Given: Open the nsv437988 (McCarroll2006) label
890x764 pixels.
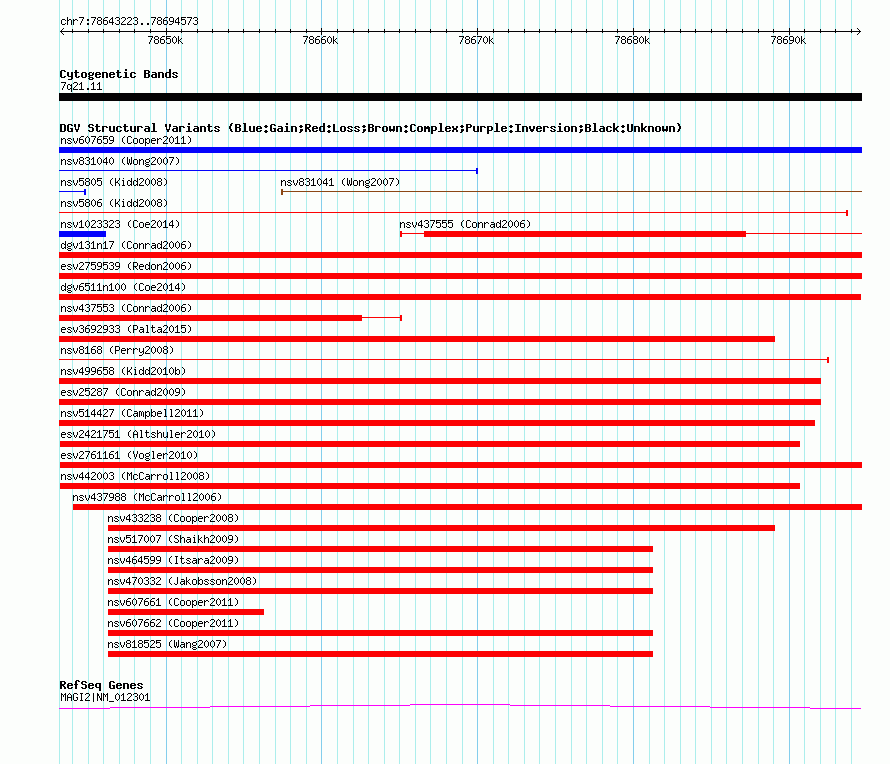Looking at the screenshot, I should pos(147,497).
